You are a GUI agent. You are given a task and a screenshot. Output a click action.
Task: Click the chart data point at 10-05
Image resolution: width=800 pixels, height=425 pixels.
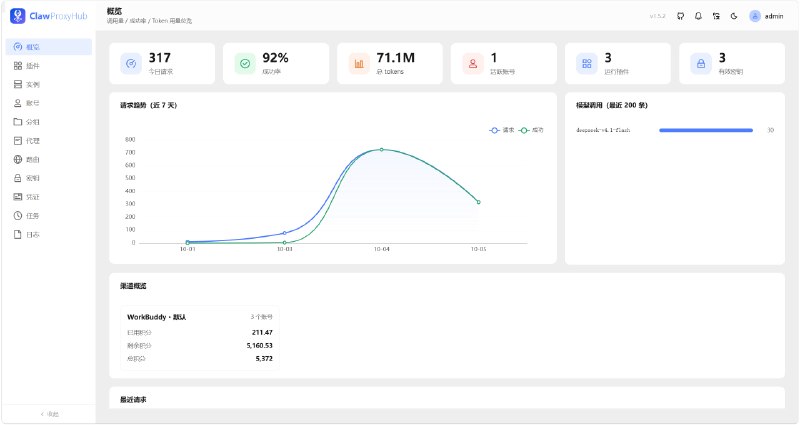click(479, 202)
